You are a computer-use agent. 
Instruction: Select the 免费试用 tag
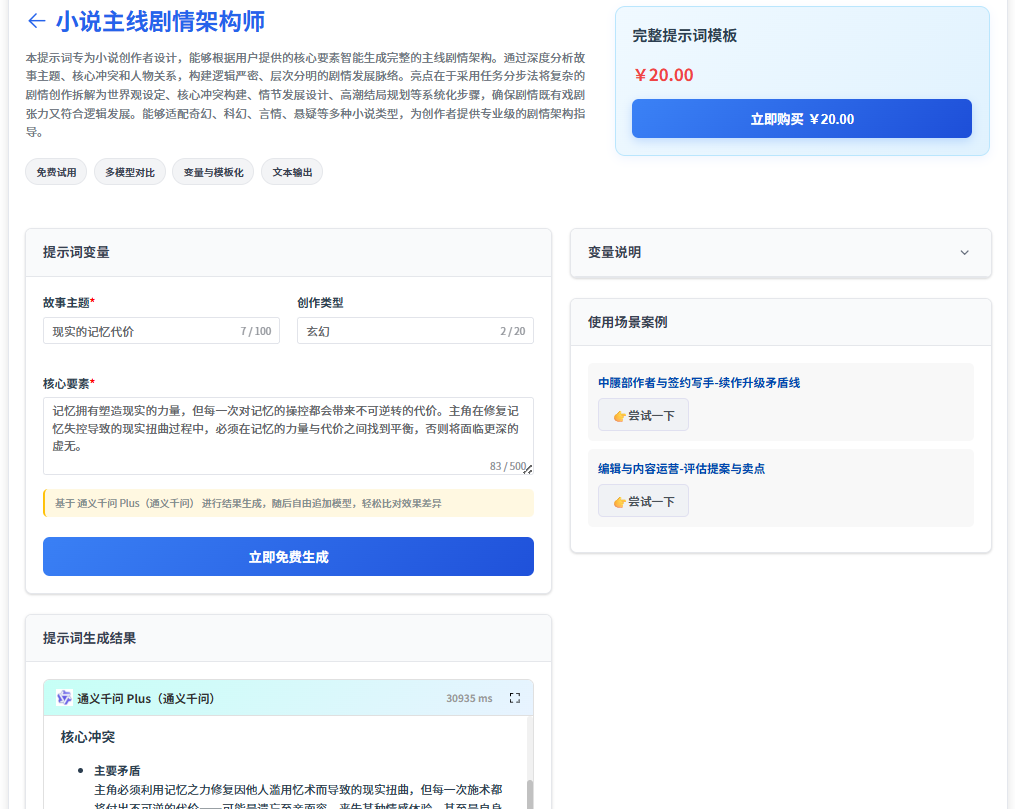point(56,172)
